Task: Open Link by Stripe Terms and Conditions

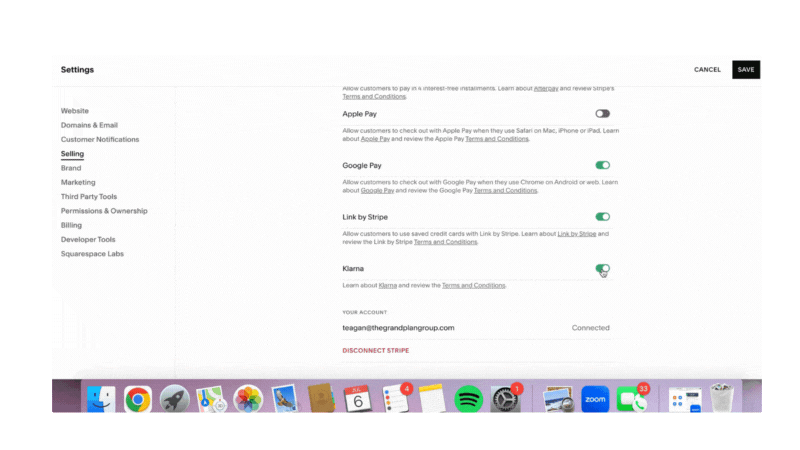Action: click(445, 242)
